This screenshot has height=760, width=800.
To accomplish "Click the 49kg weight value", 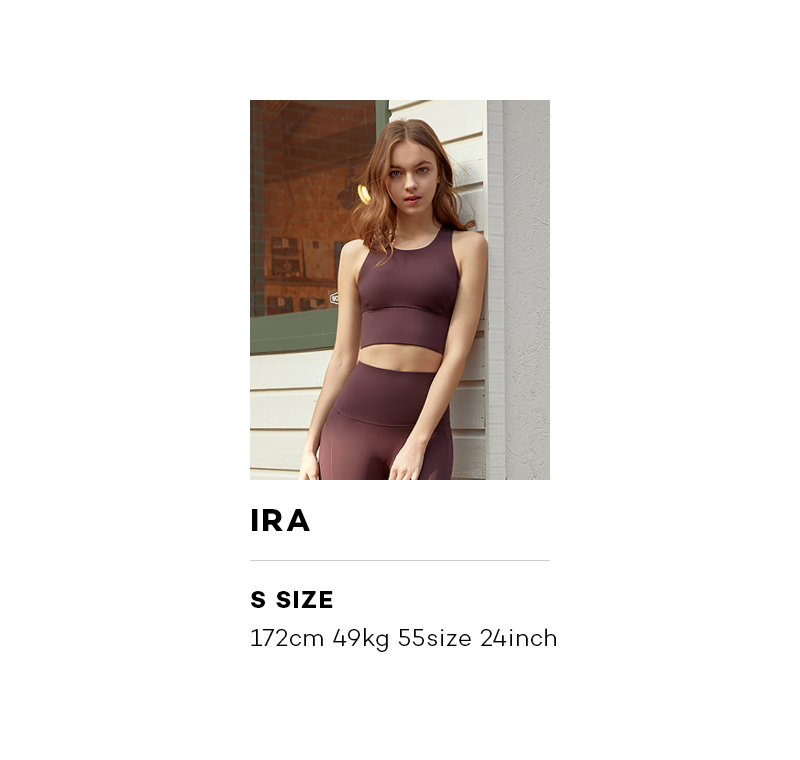I will point(361,640).
